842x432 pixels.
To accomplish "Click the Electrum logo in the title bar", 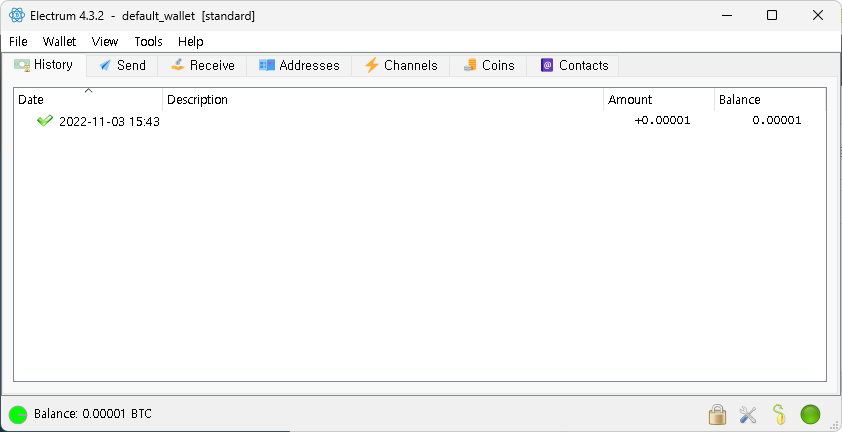I will [17, 16].
